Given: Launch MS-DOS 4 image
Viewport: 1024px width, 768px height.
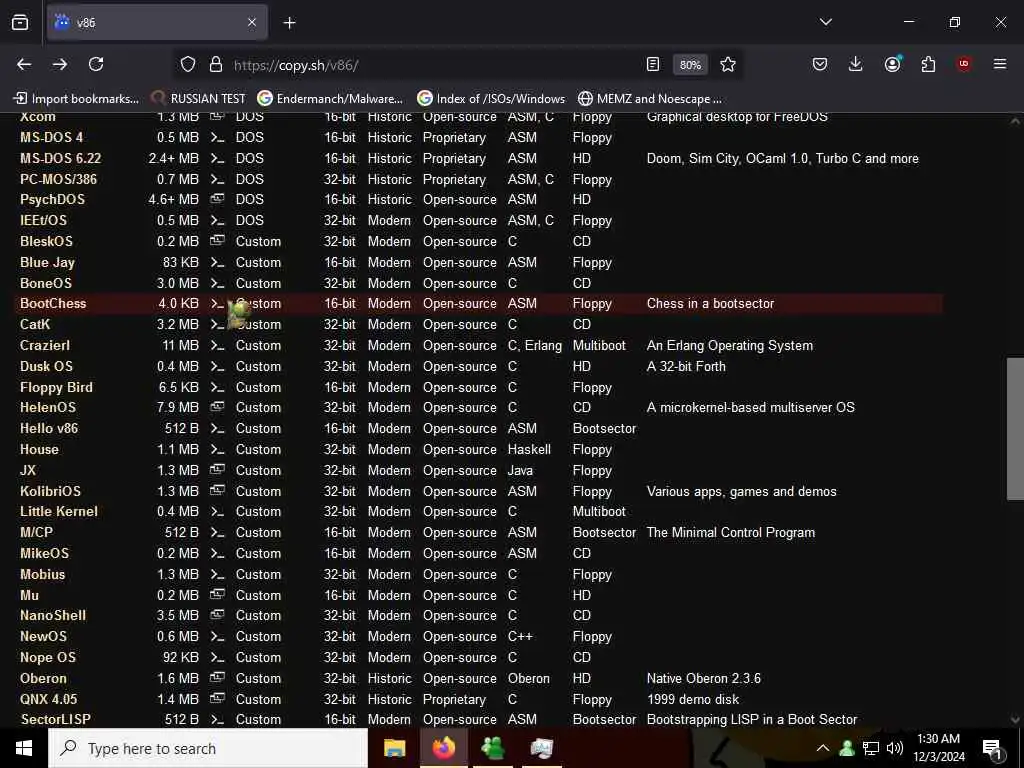Looking at the screenshot, I should (x=52, y=138).
